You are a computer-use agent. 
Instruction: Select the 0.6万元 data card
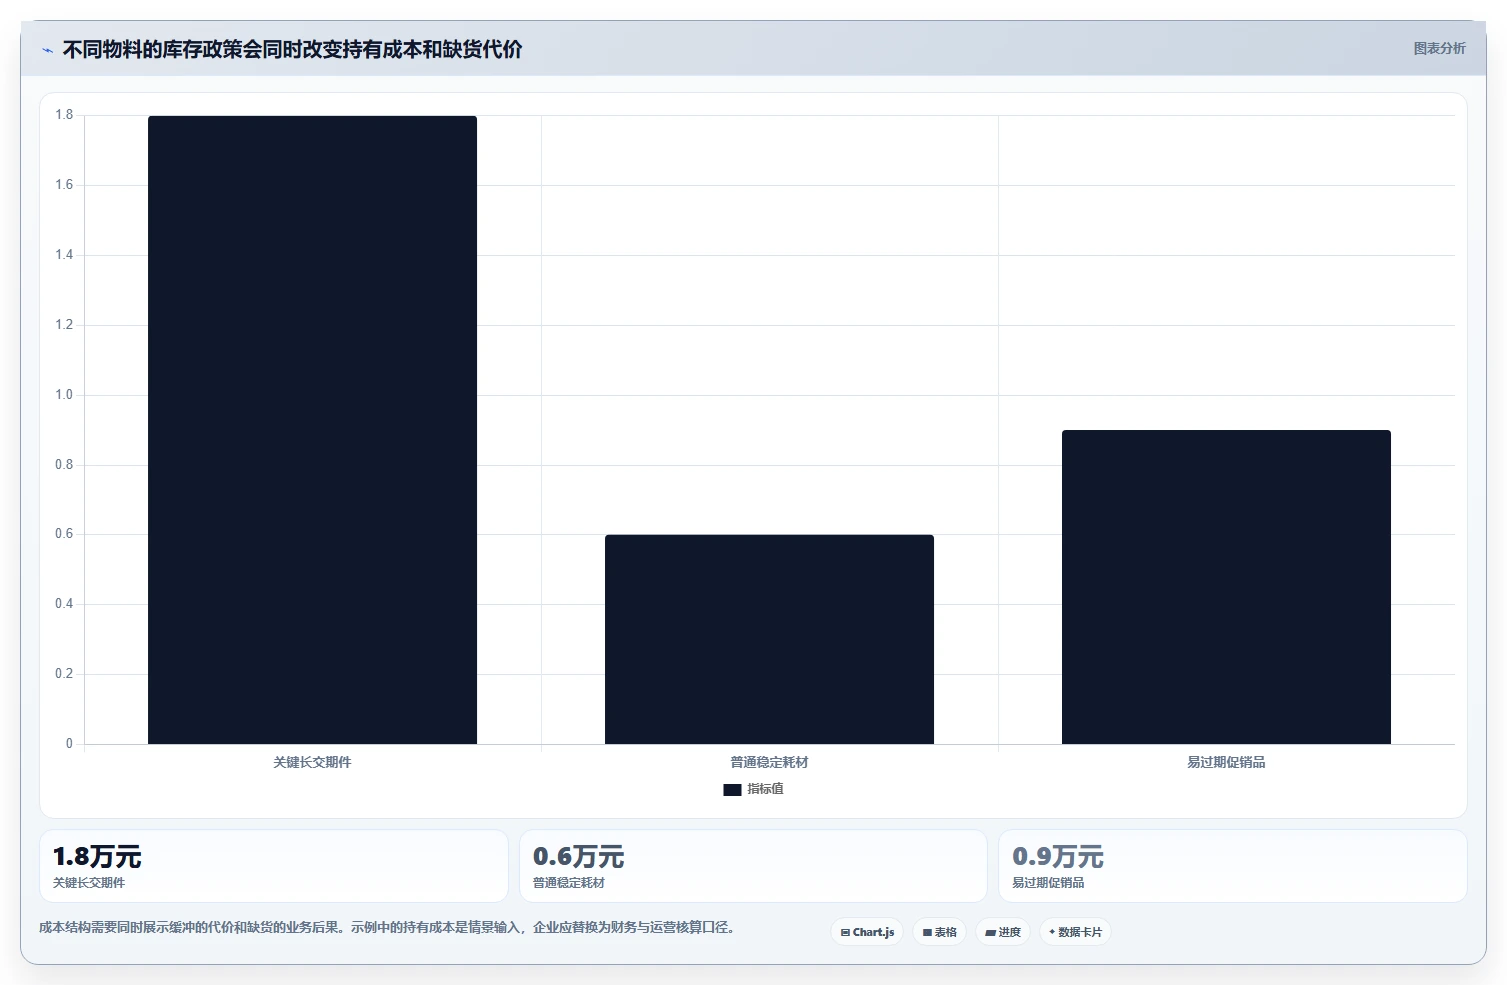tap(753, 866)
